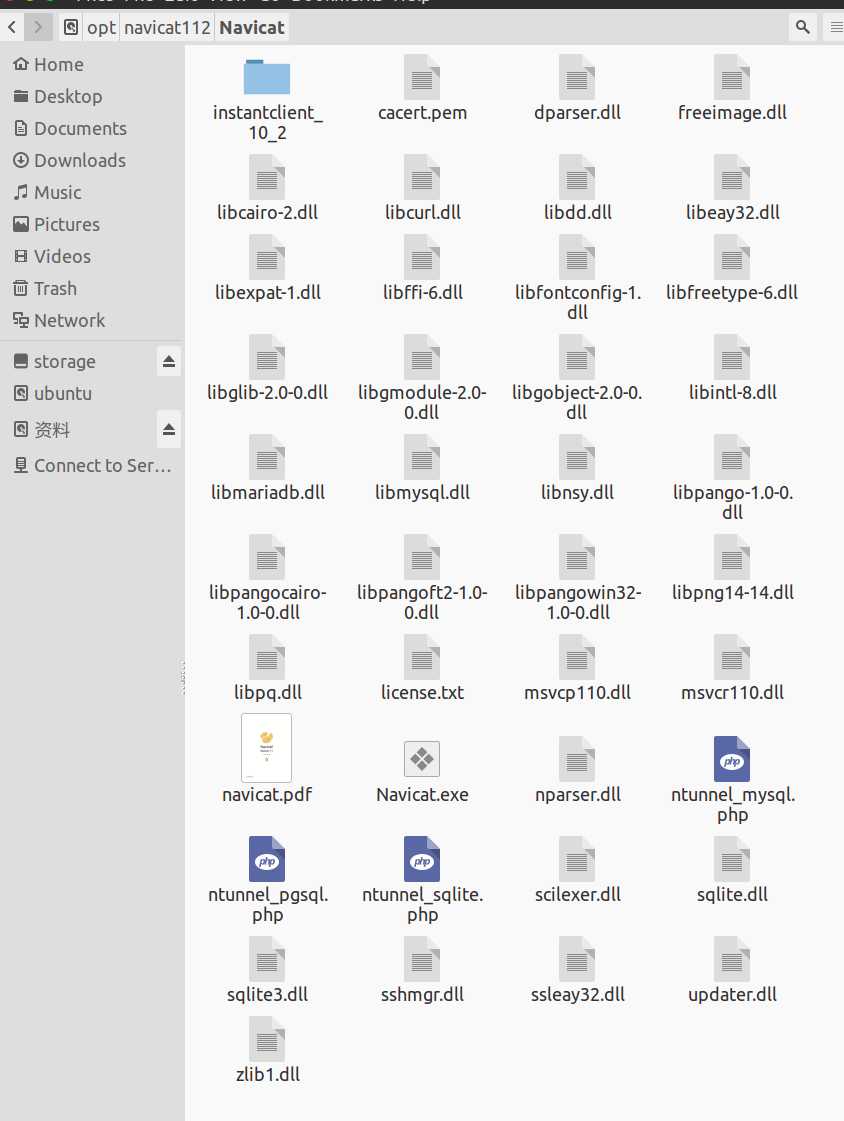Select the ssleay32.dll file icon

[577, 959]
